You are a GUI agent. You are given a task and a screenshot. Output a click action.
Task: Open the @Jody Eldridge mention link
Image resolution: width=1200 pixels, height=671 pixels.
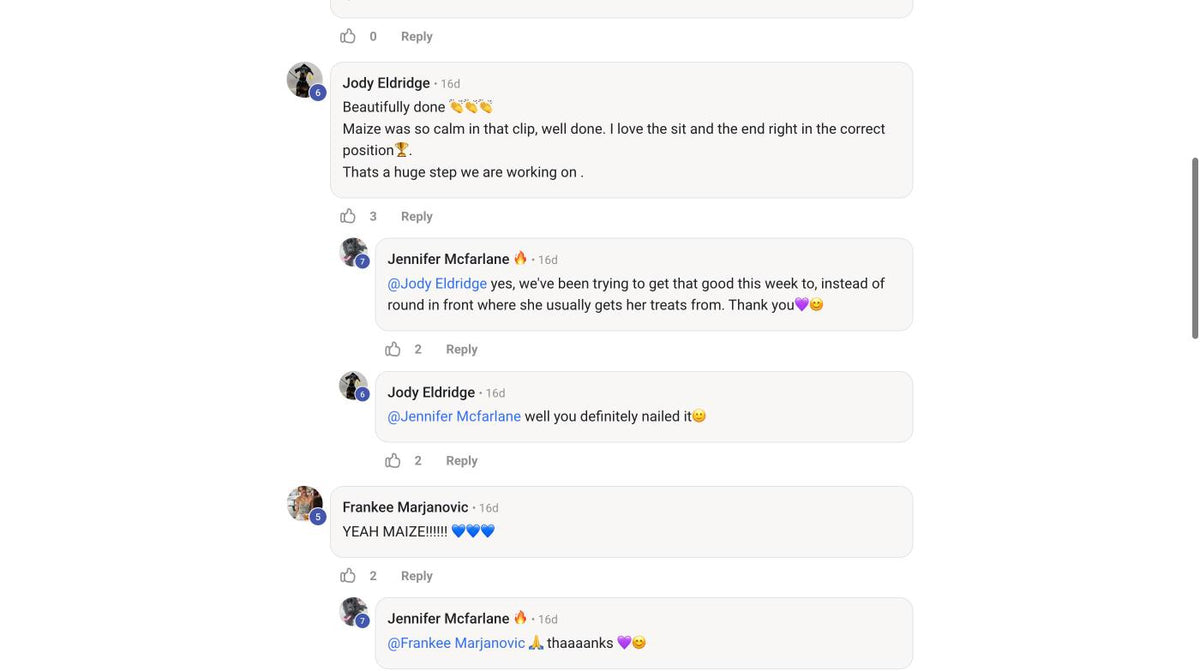(437, 283)
